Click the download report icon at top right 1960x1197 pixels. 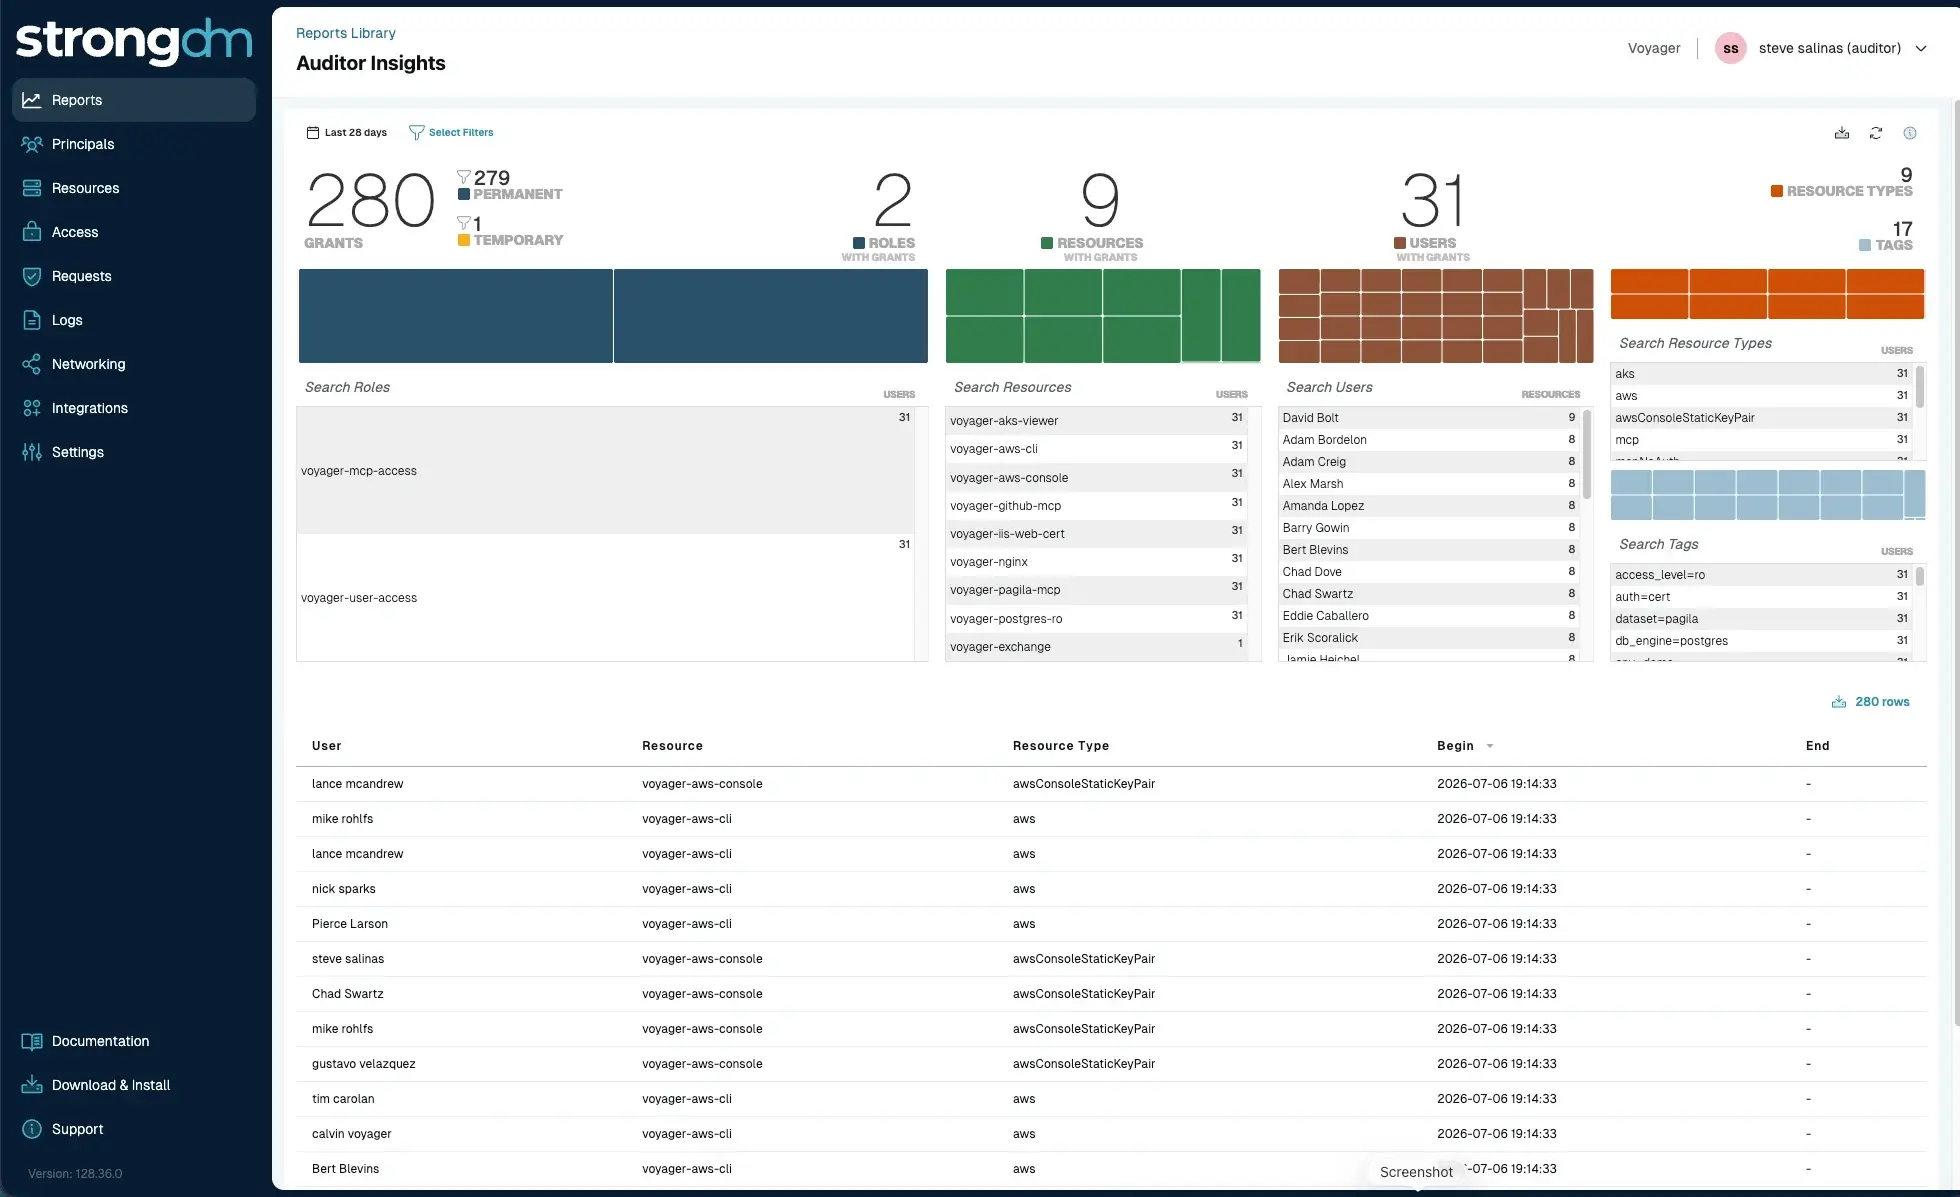pyautogui.click(x=1842, y=133)
